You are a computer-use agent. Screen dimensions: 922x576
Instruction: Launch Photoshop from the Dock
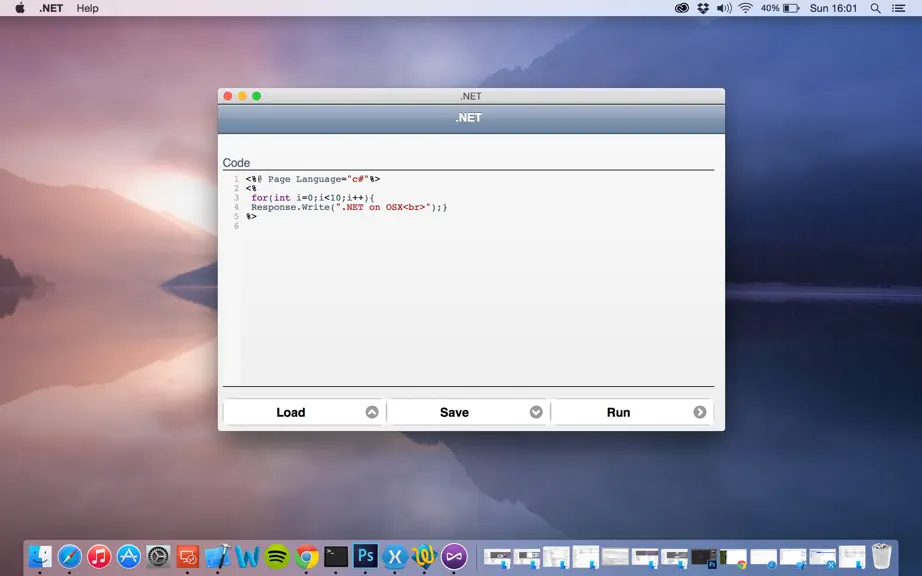click(x=365, y=555)
